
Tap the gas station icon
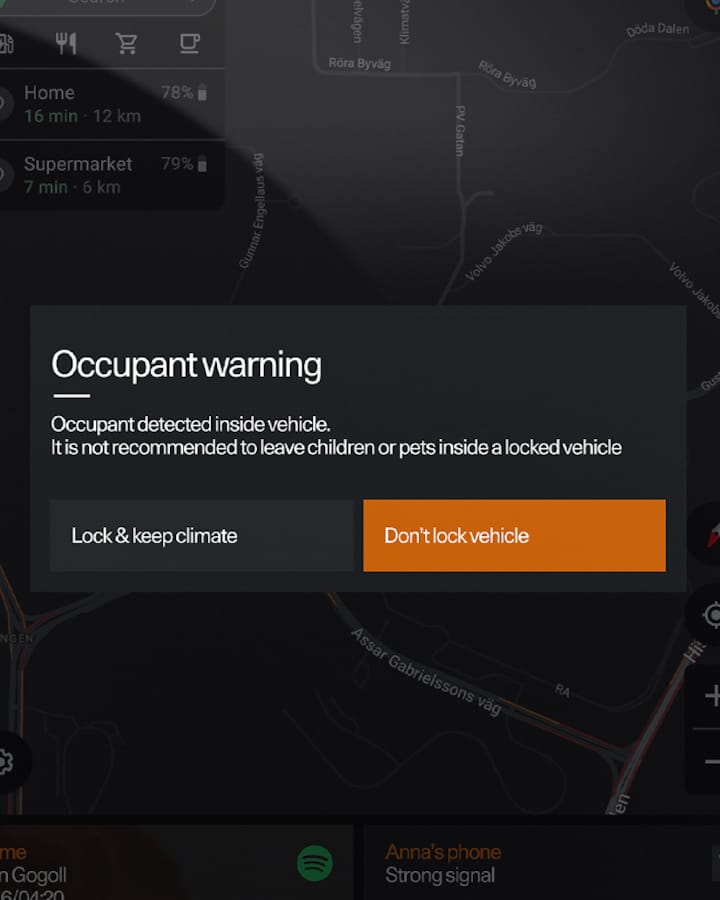click(6, 44)
